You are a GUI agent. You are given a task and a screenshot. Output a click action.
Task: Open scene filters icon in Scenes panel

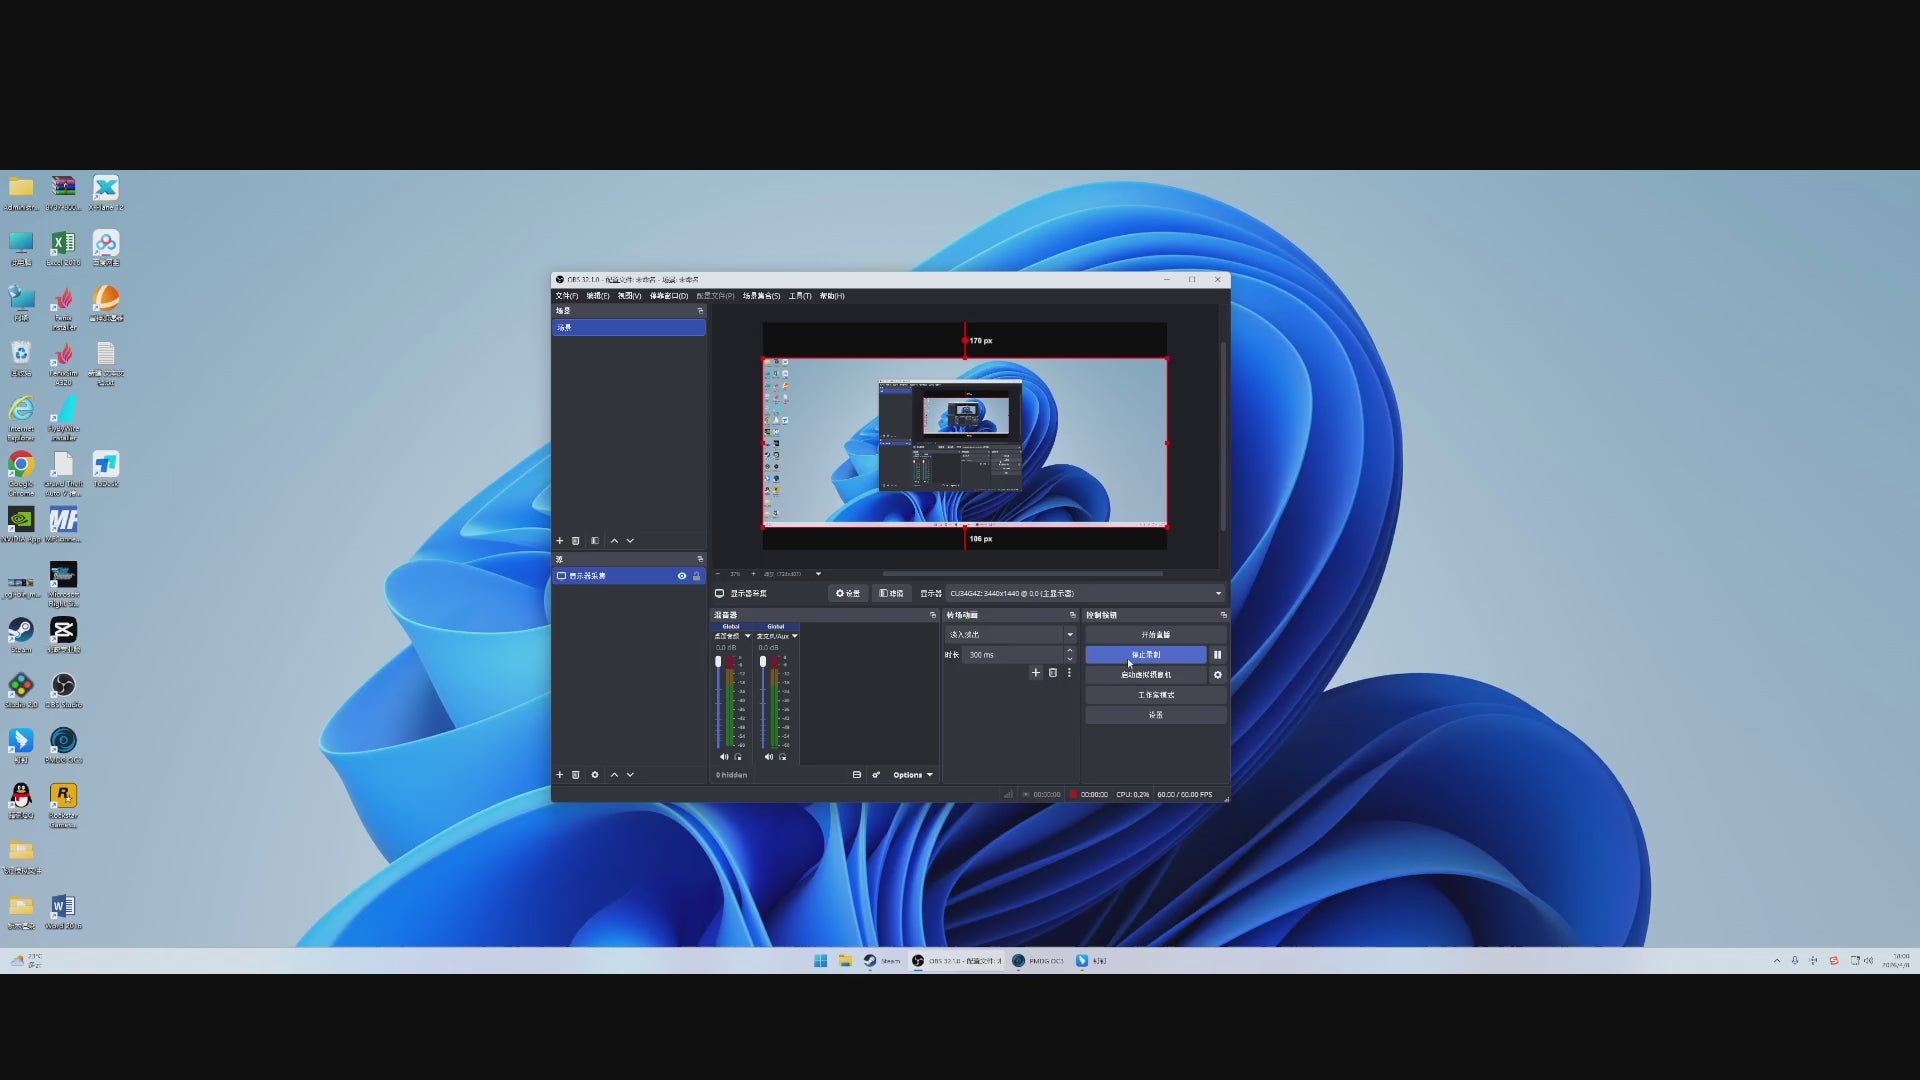click(595, 541)
